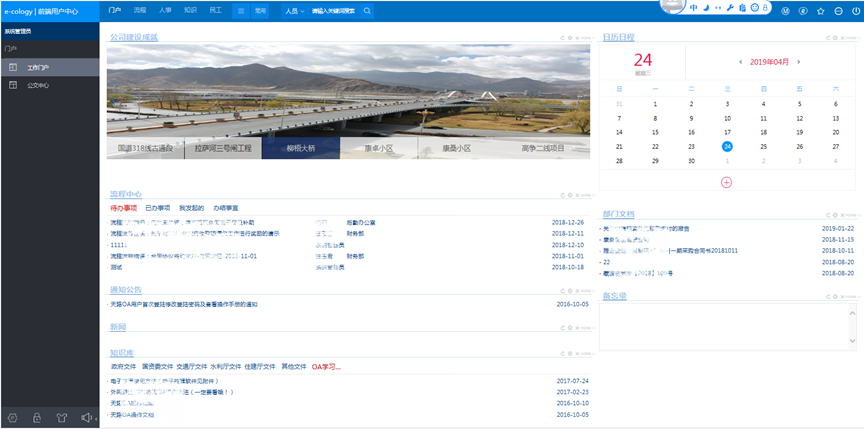Open 工作门户 in the sidebar
The height and width of the screenshot is (429, 864).
50,67
